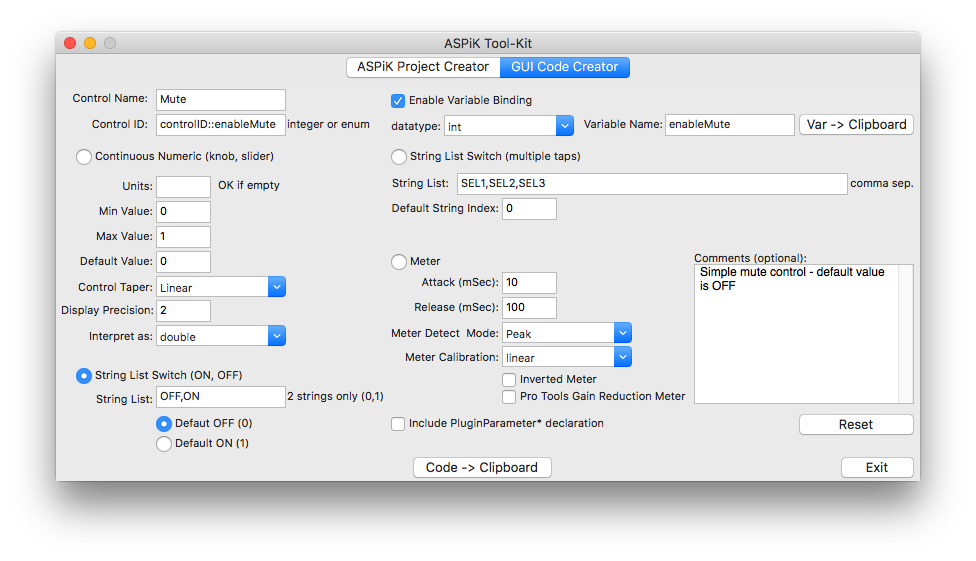Focus the Control Name field

point(221,100)
